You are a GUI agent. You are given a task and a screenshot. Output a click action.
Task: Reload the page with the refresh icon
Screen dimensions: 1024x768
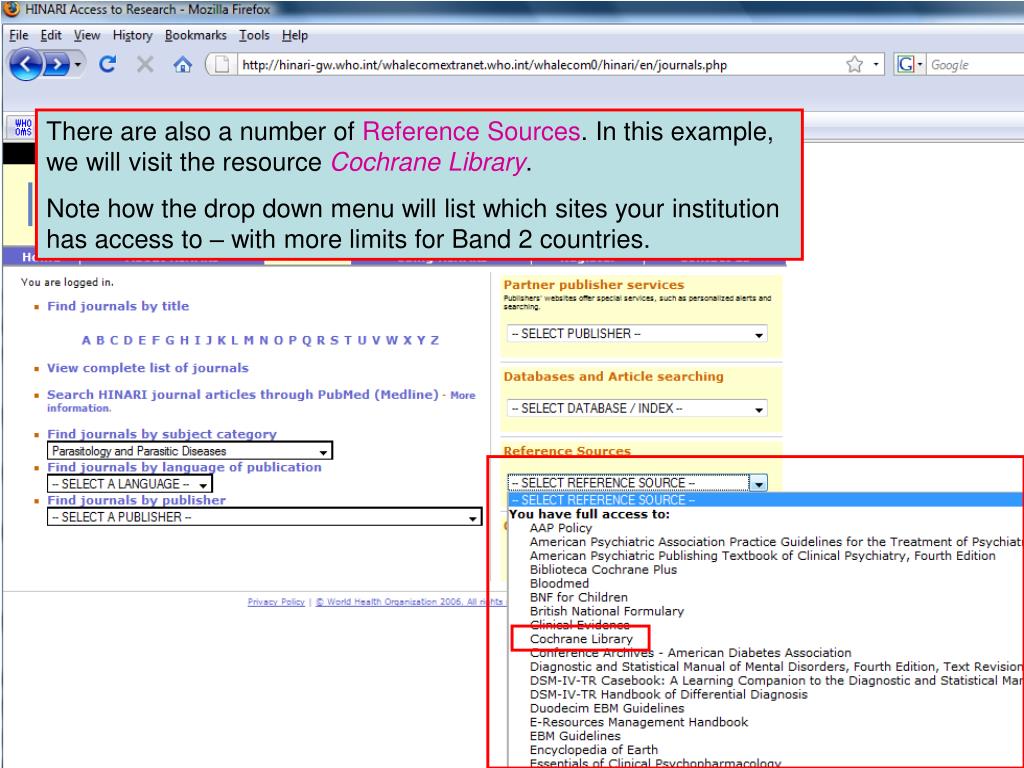coord(108,64)
